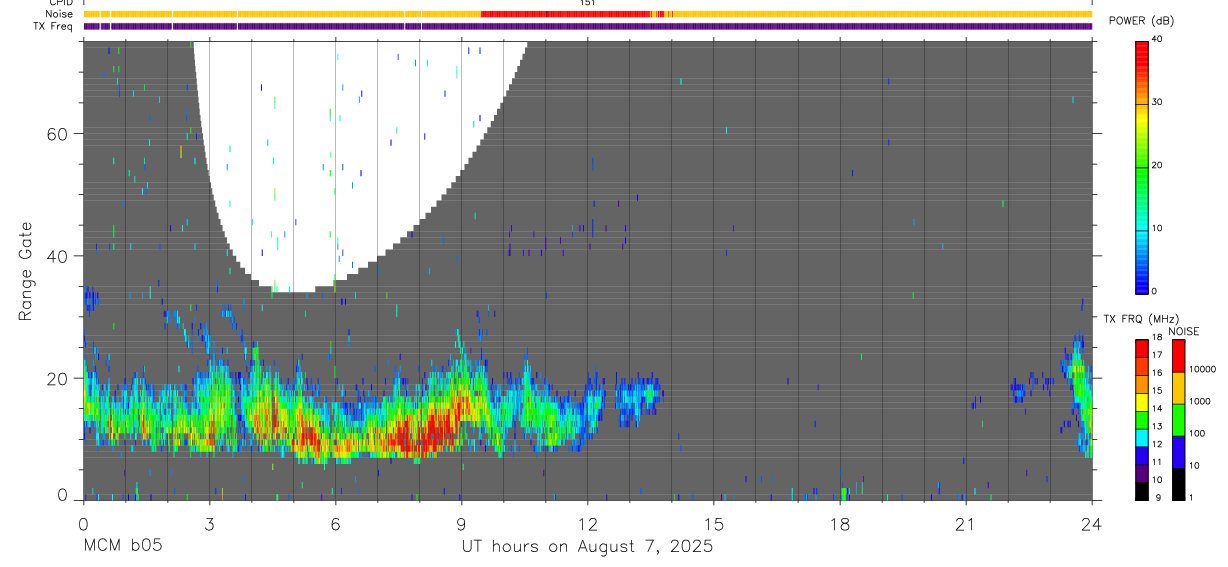Click the '1' label on the noise scale
This screenshot has height=567, width=1228.
point(1193,497)
